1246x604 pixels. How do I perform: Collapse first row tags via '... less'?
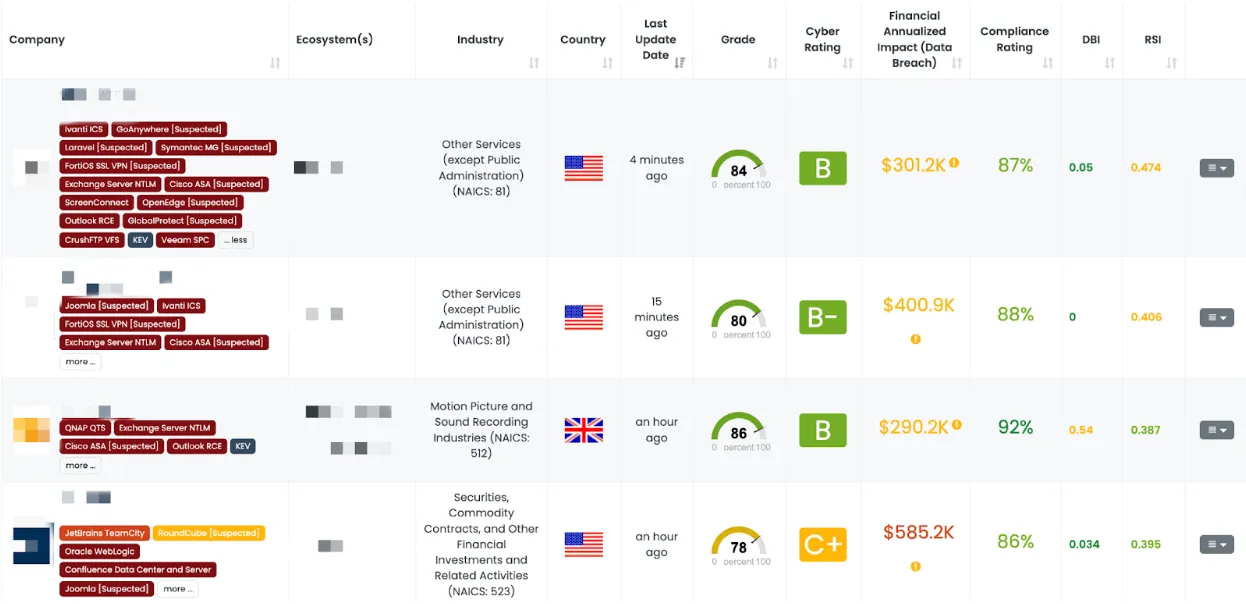point(236,239)
